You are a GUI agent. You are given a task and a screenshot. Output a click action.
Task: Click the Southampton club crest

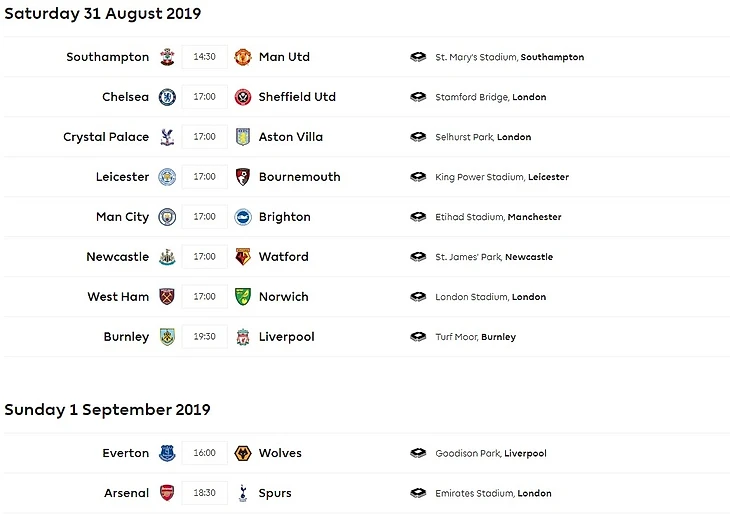(167, 57)
